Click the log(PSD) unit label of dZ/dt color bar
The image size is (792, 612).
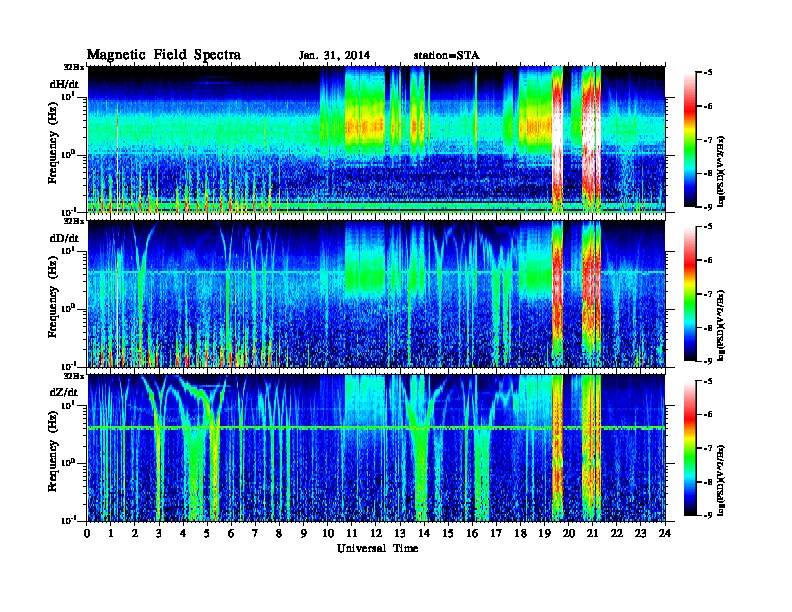tap(722, 480)
